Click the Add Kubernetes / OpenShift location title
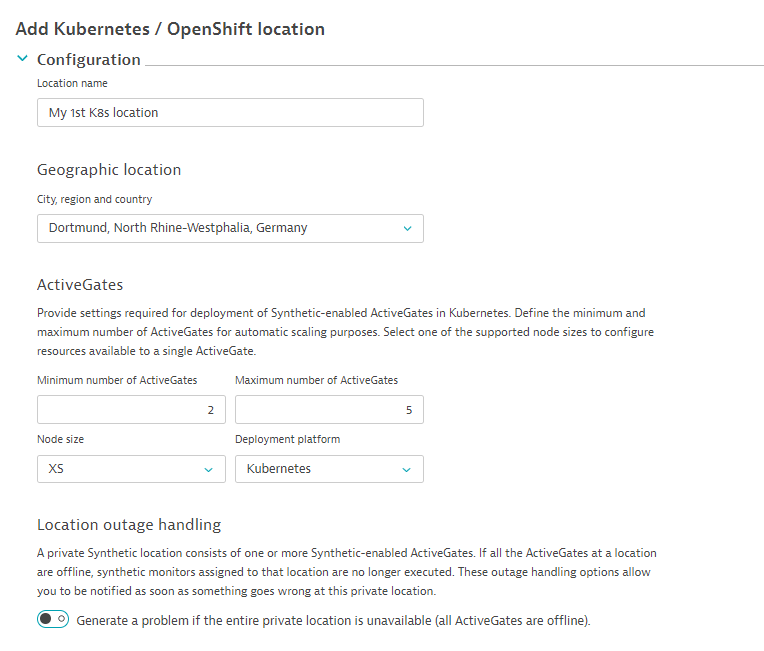Screen dimensions: 764x651 point(170,29)
